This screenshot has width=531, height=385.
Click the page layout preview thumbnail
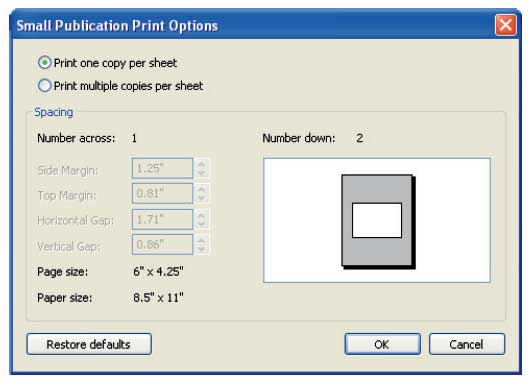pos(377,220)
